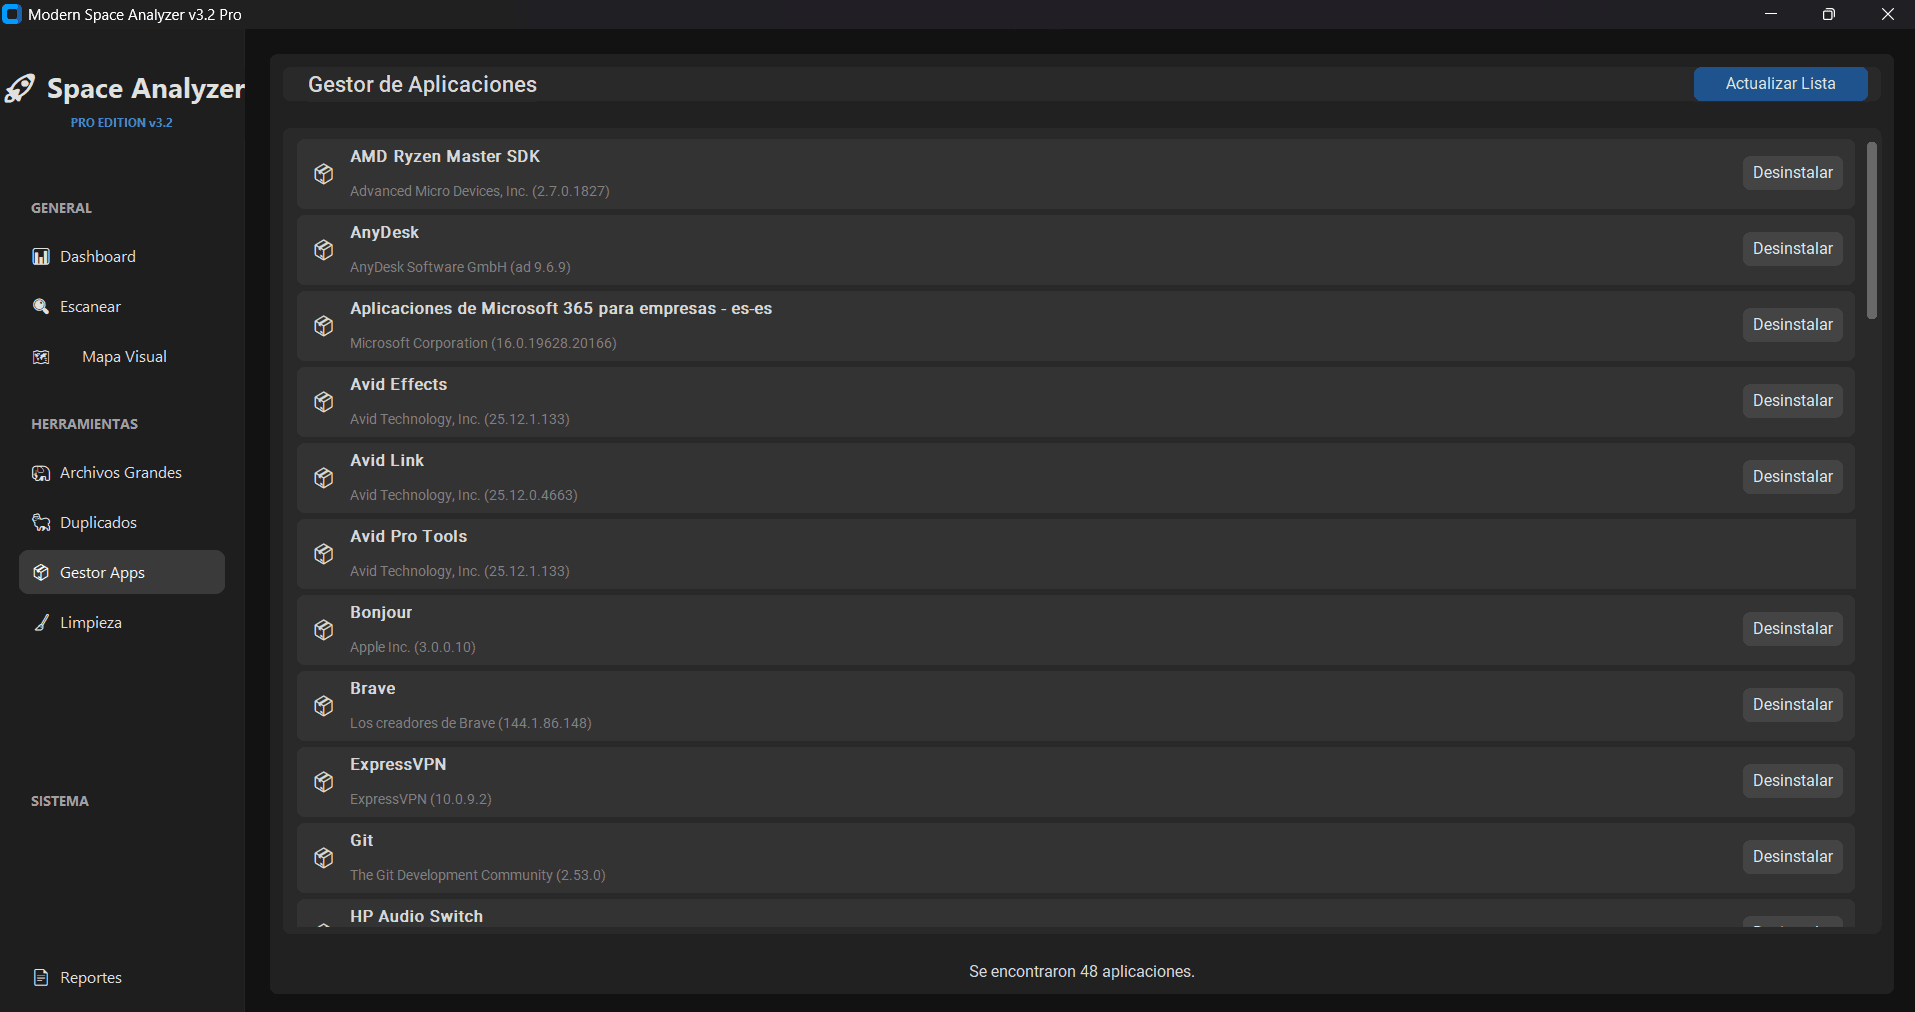The image size is (1915, 1012).
Task: Select the Duplicados mouse icon
Action: pos(40,522)
